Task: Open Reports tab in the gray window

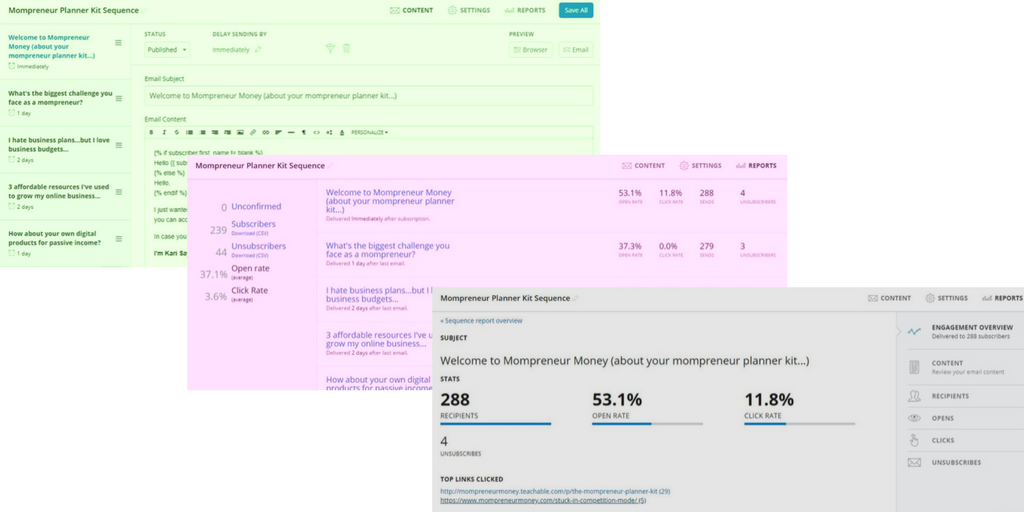Action: point(1002,298)
